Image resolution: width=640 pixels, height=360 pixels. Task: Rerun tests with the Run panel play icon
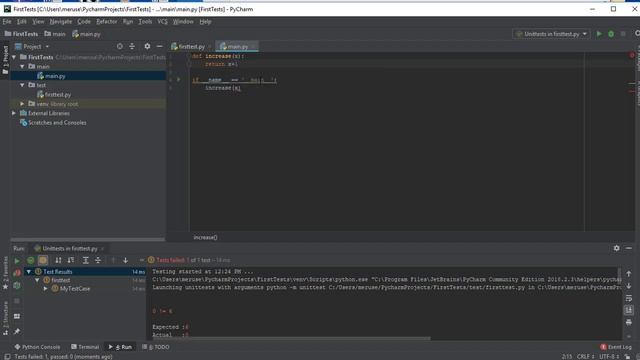tap(17, 260)
